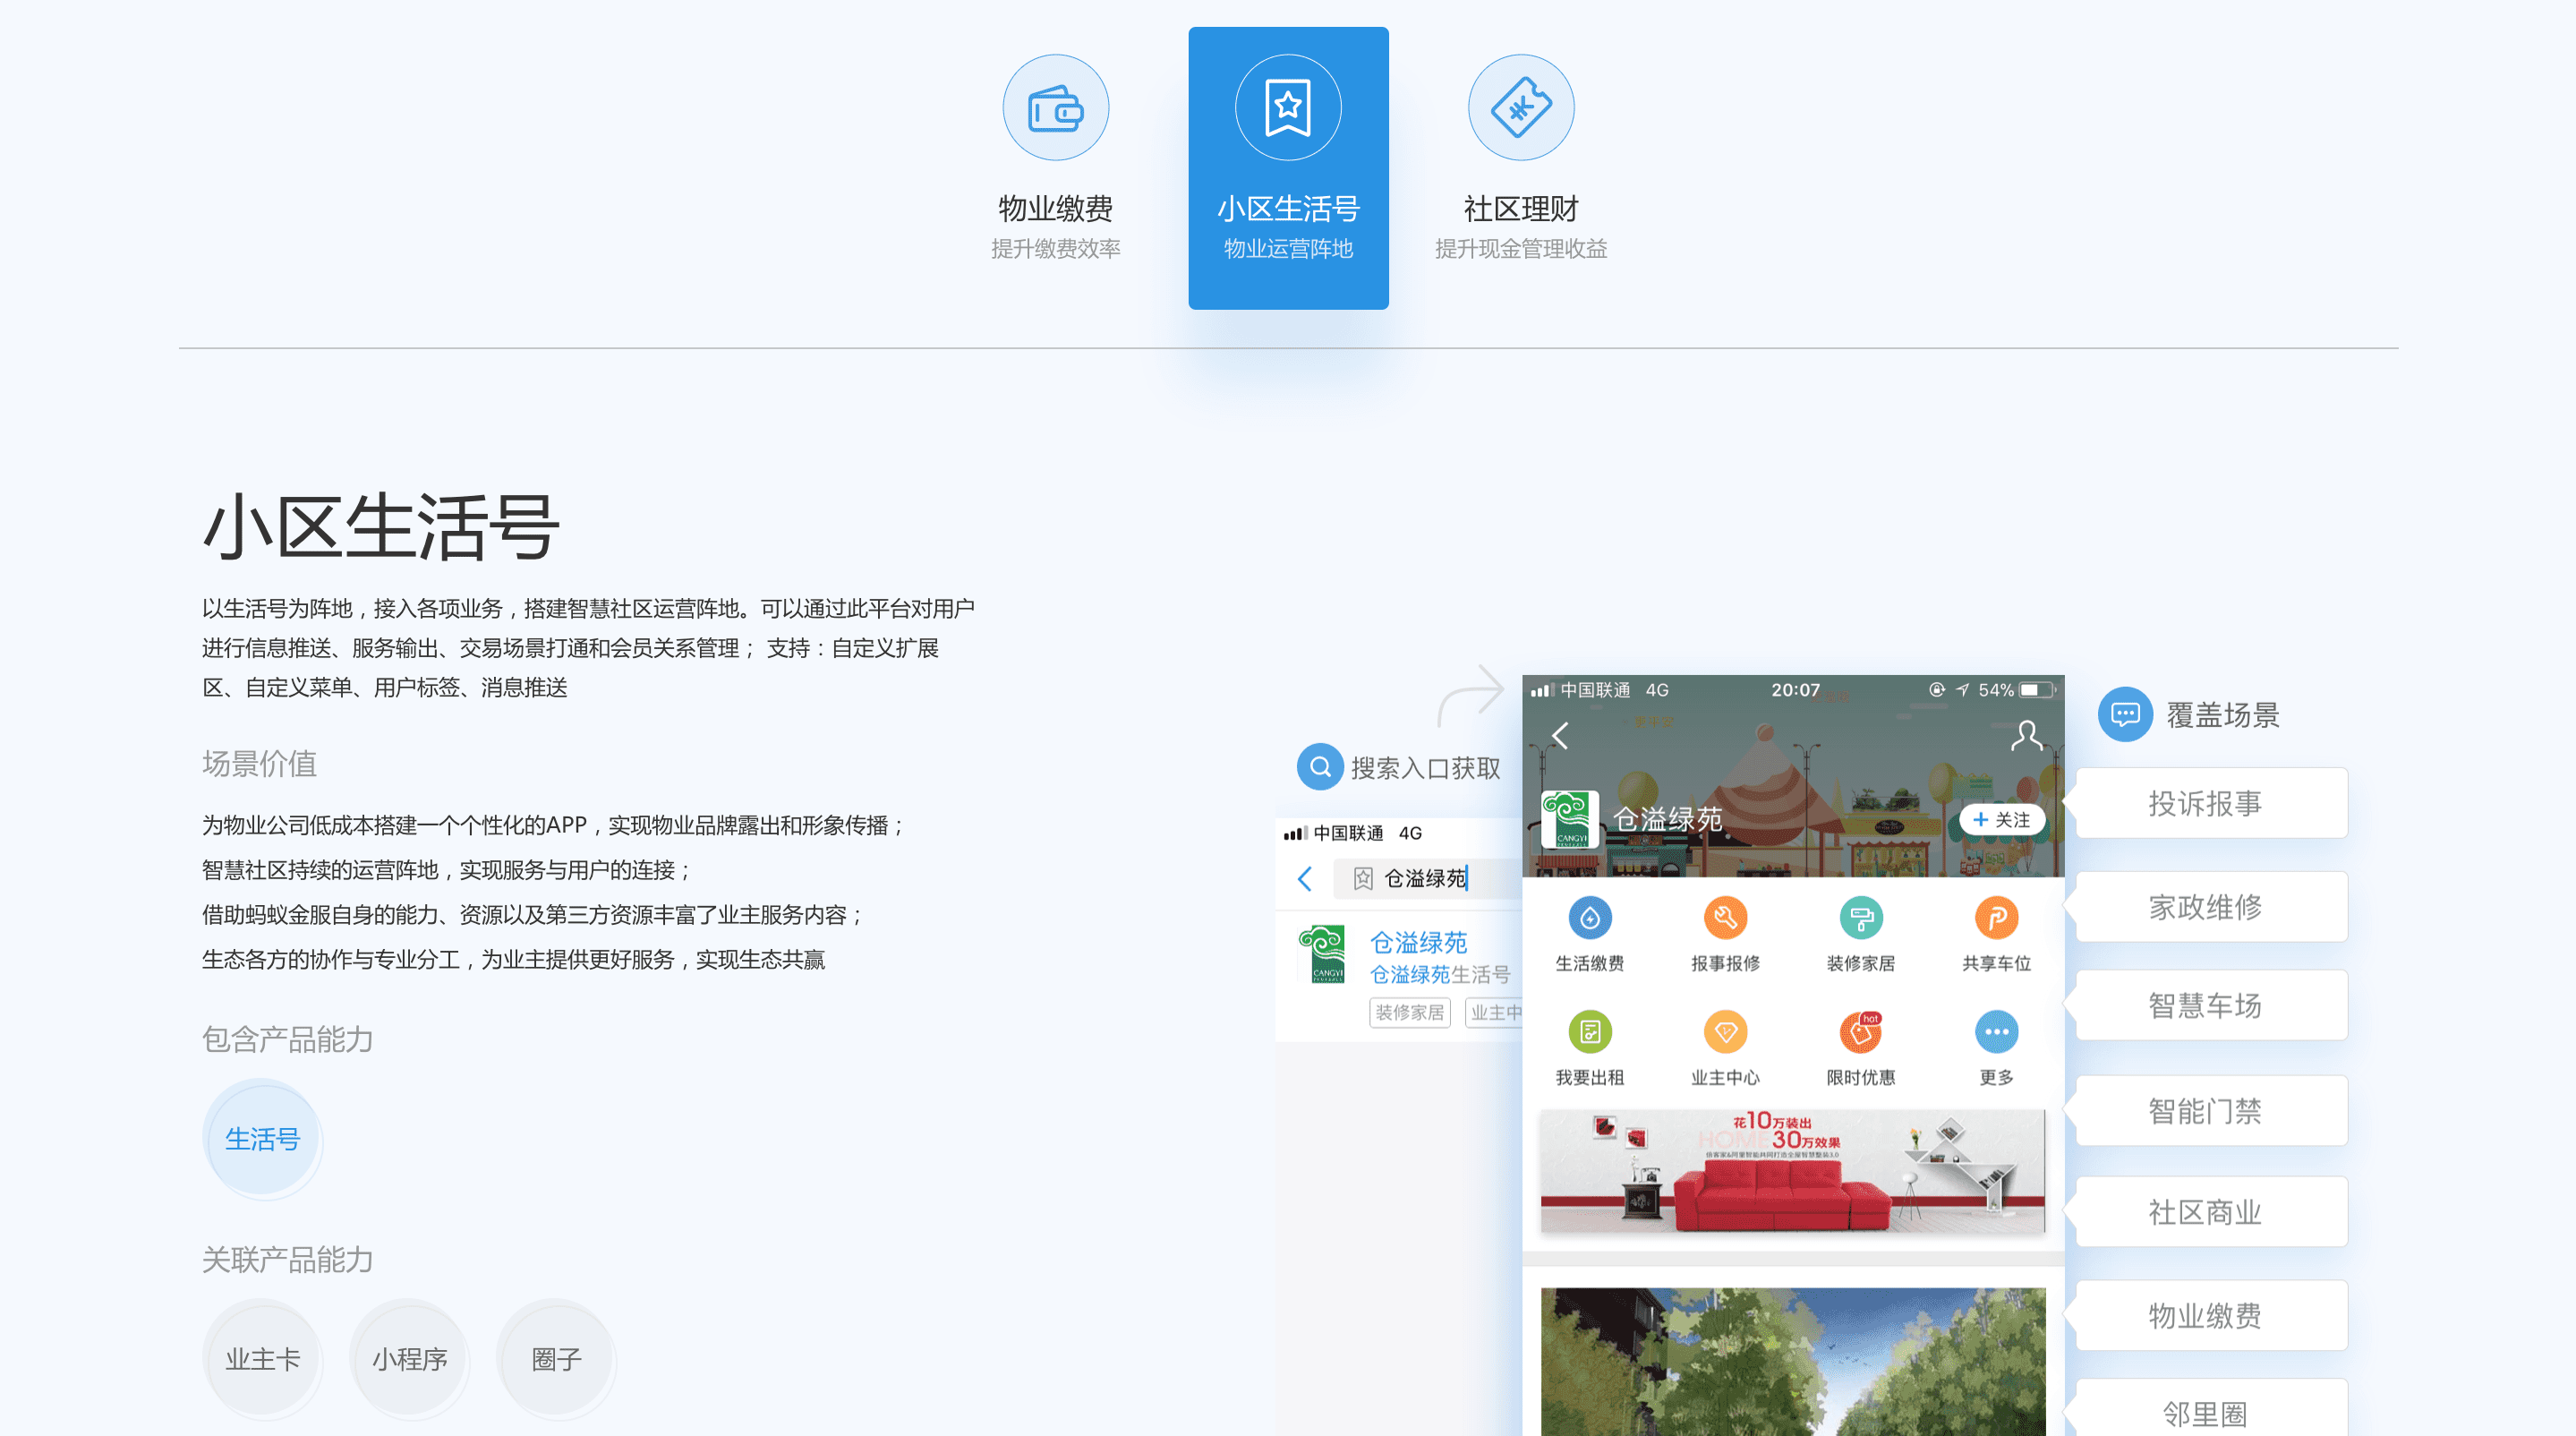Tap the 限时优惠 hot tag icon
Screen dimensions: 2576x1436
coord(1860,1032)
